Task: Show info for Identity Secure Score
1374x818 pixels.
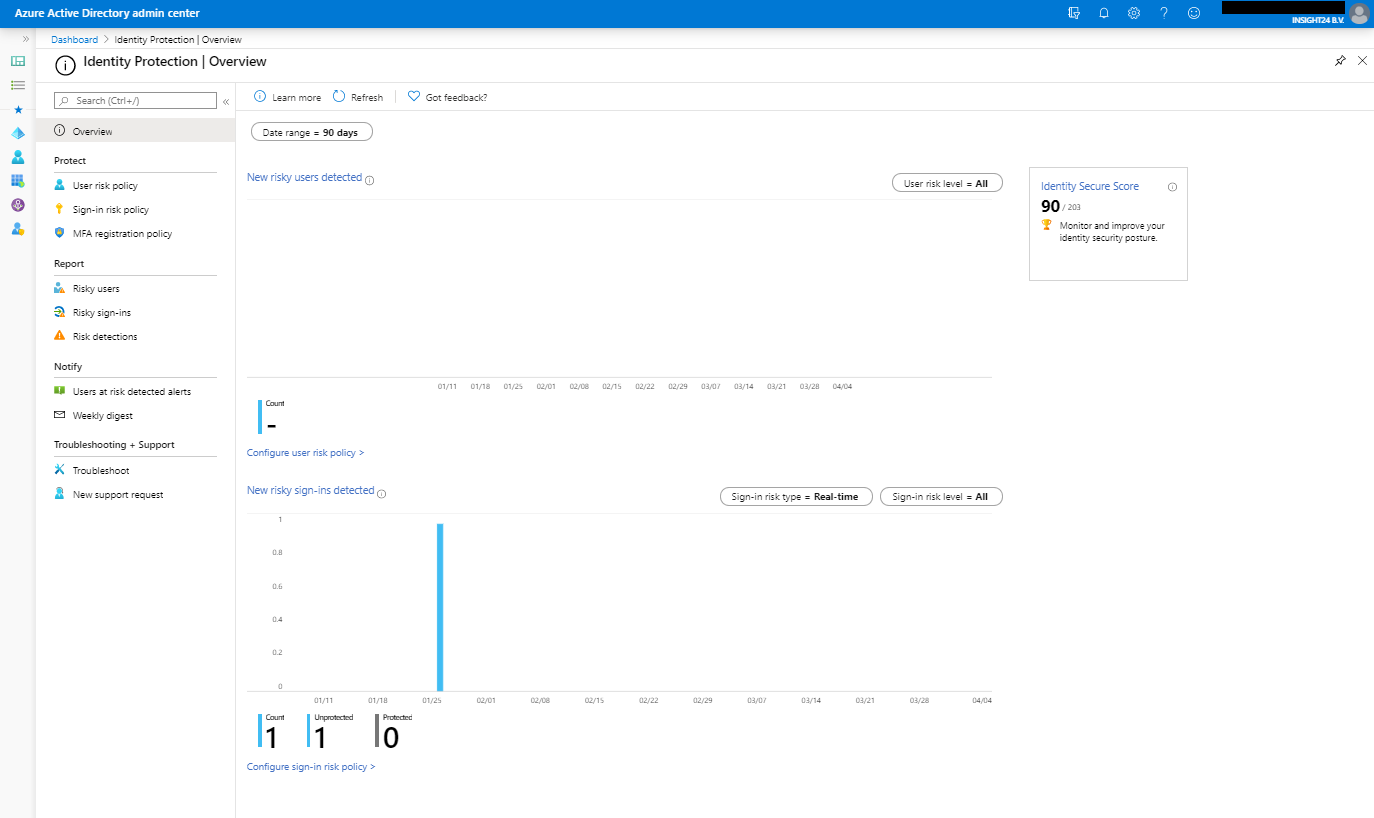Action: pos(1173,186)
